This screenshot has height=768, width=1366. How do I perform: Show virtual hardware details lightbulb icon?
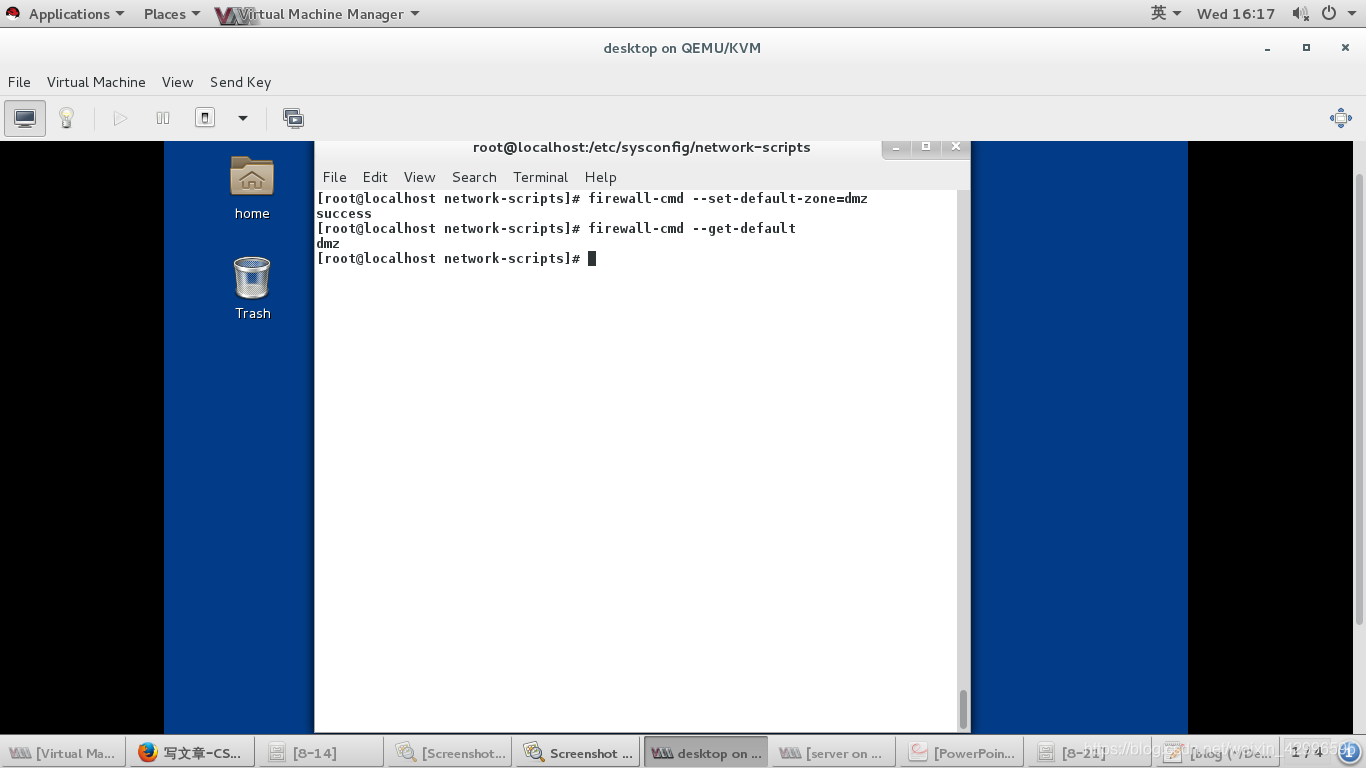[66, 118]
